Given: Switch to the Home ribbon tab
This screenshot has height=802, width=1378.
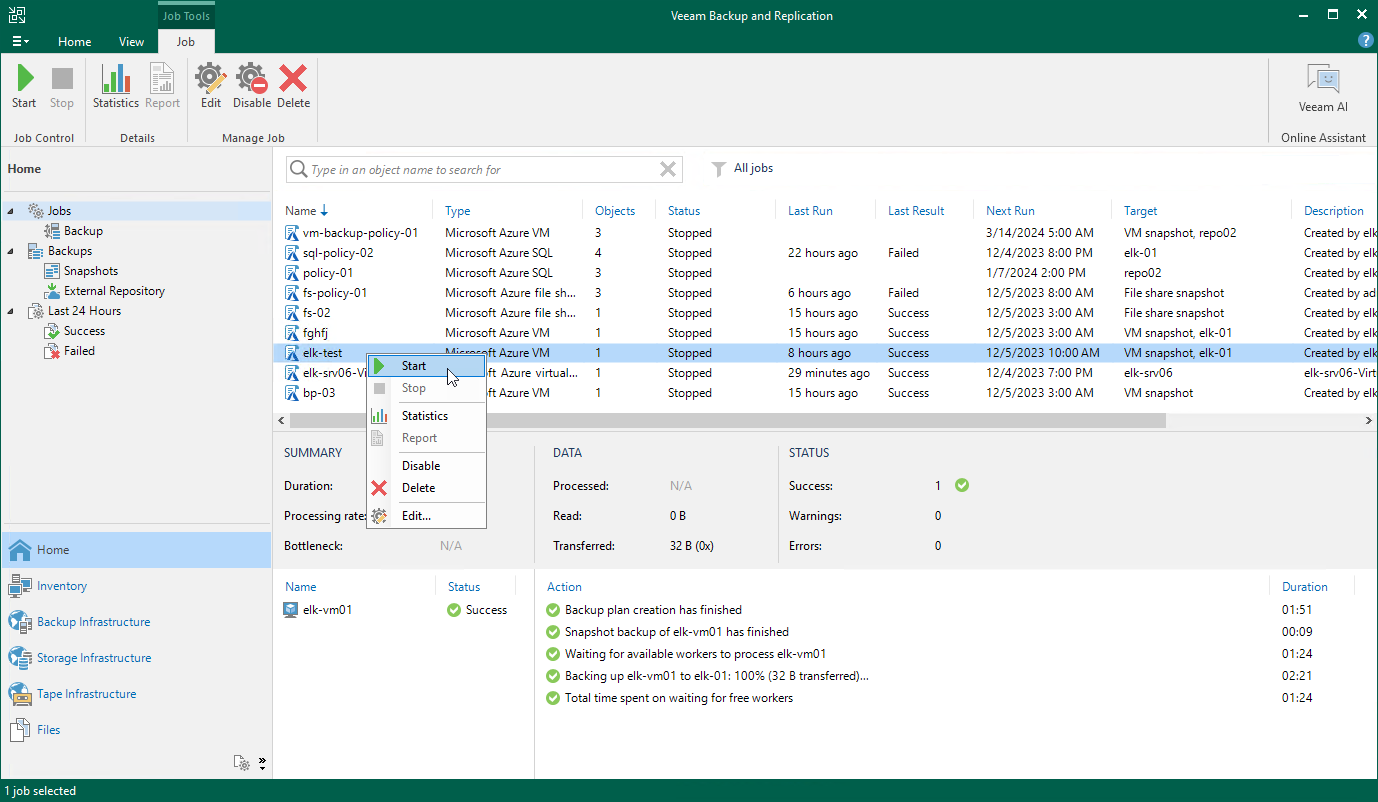Looking at the screenshot, I should (75, 42).
